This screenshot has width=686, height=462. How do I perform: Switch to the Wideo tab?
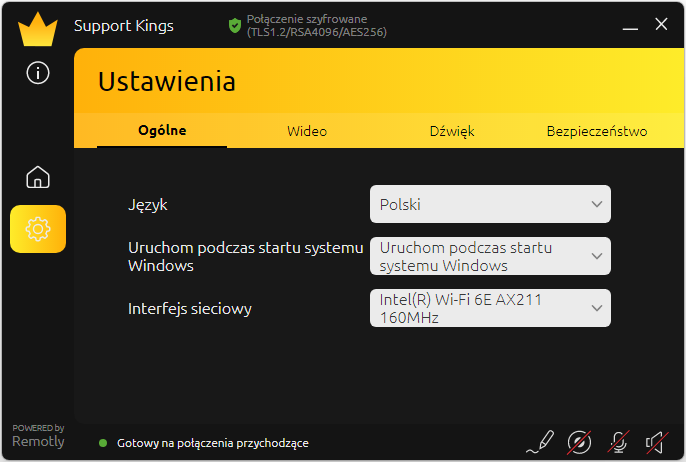(307, 131)
